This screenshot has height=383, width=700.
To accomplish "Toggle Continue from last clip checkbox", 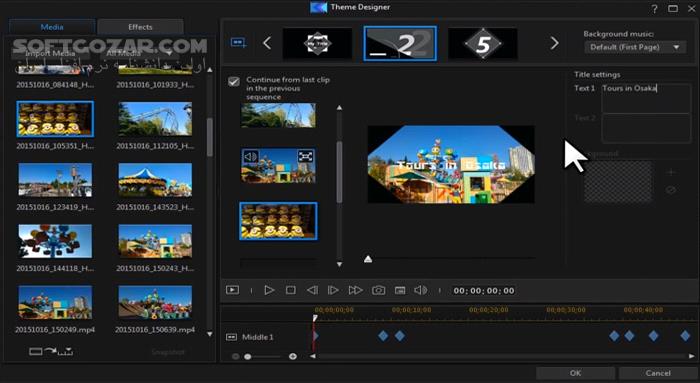I will click(x=234, y=82).
